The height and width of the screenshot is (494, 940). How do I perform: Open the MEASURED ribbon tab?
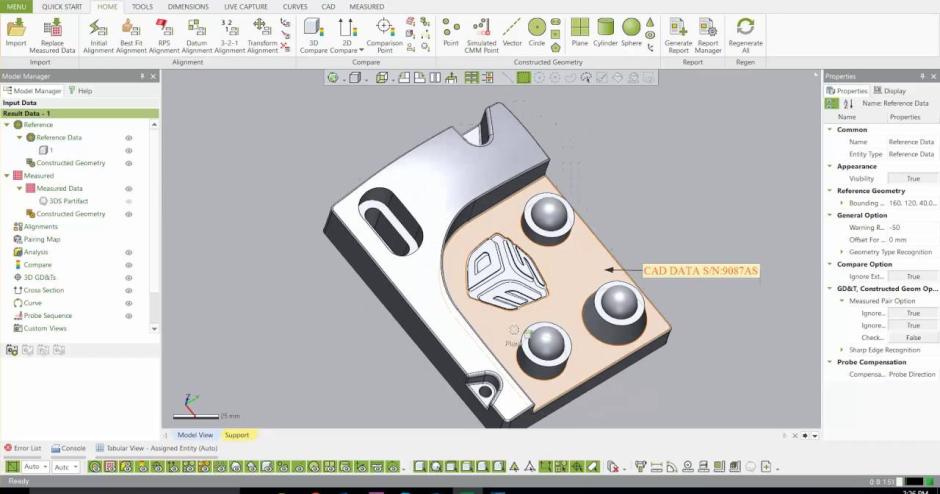[367, 7]
